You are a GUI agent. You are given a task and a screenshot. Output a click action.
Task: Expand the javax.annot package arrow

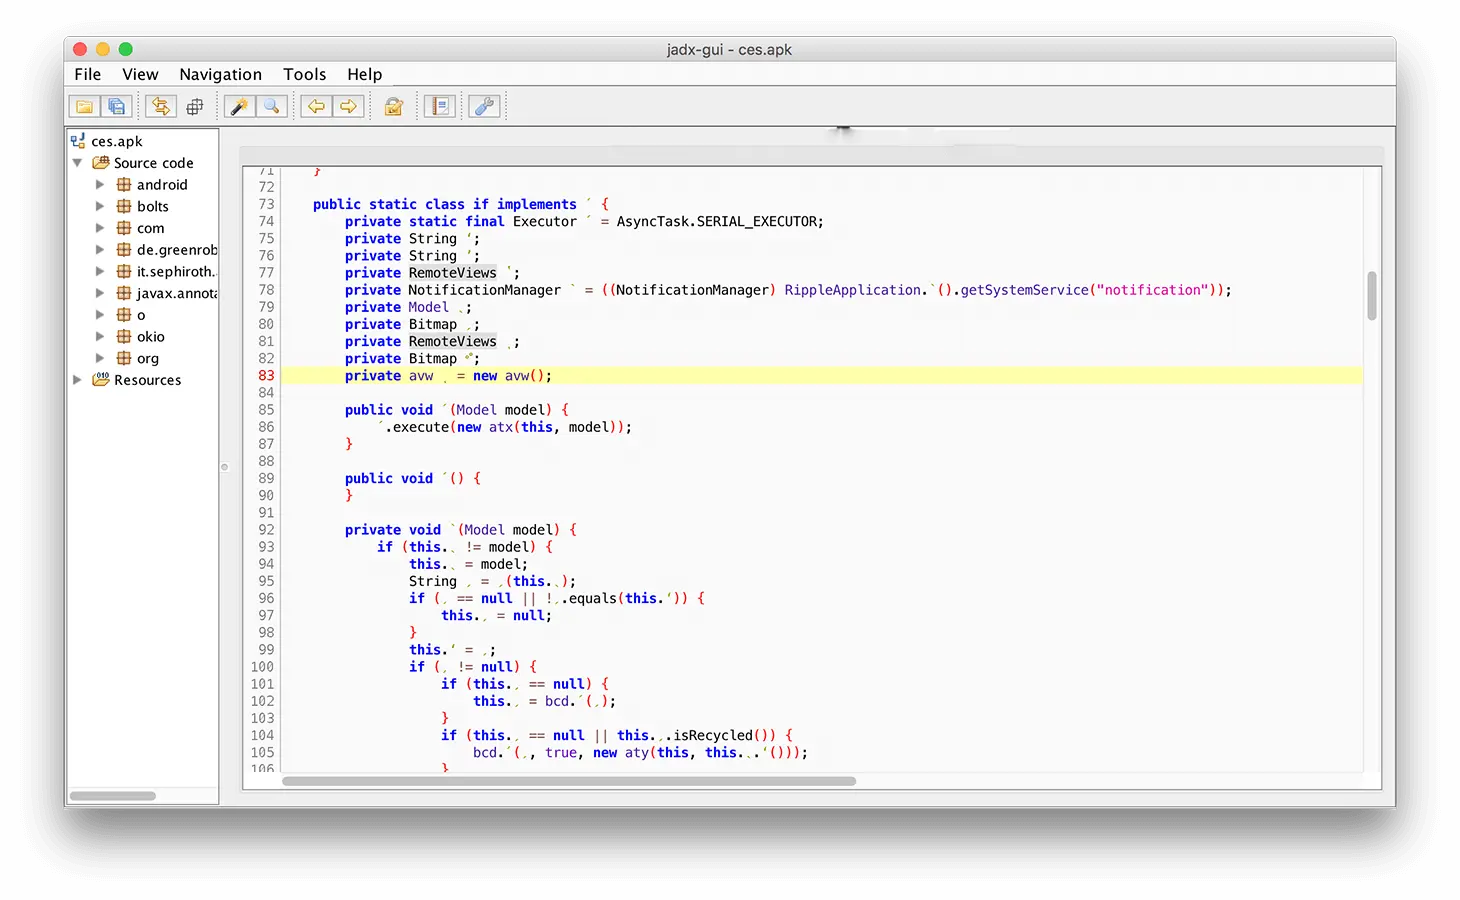tap(99, 293)
